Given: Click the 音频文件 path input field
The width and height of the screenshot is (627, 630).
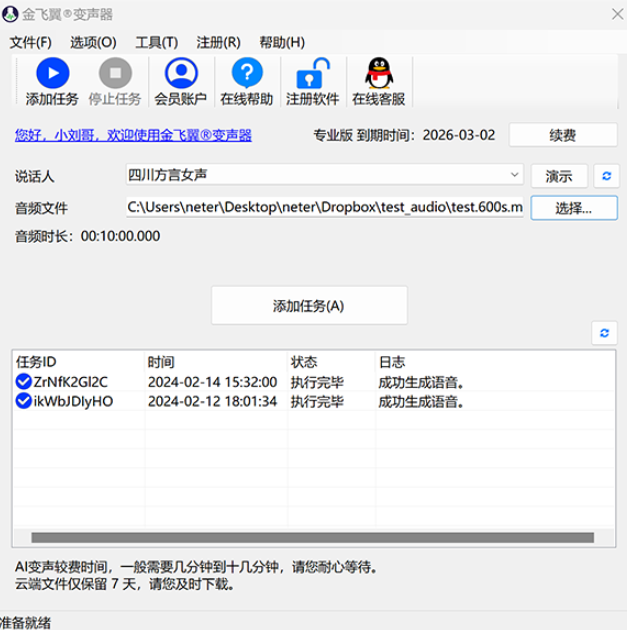Looking at the screenshot, I should click(325, 207).
